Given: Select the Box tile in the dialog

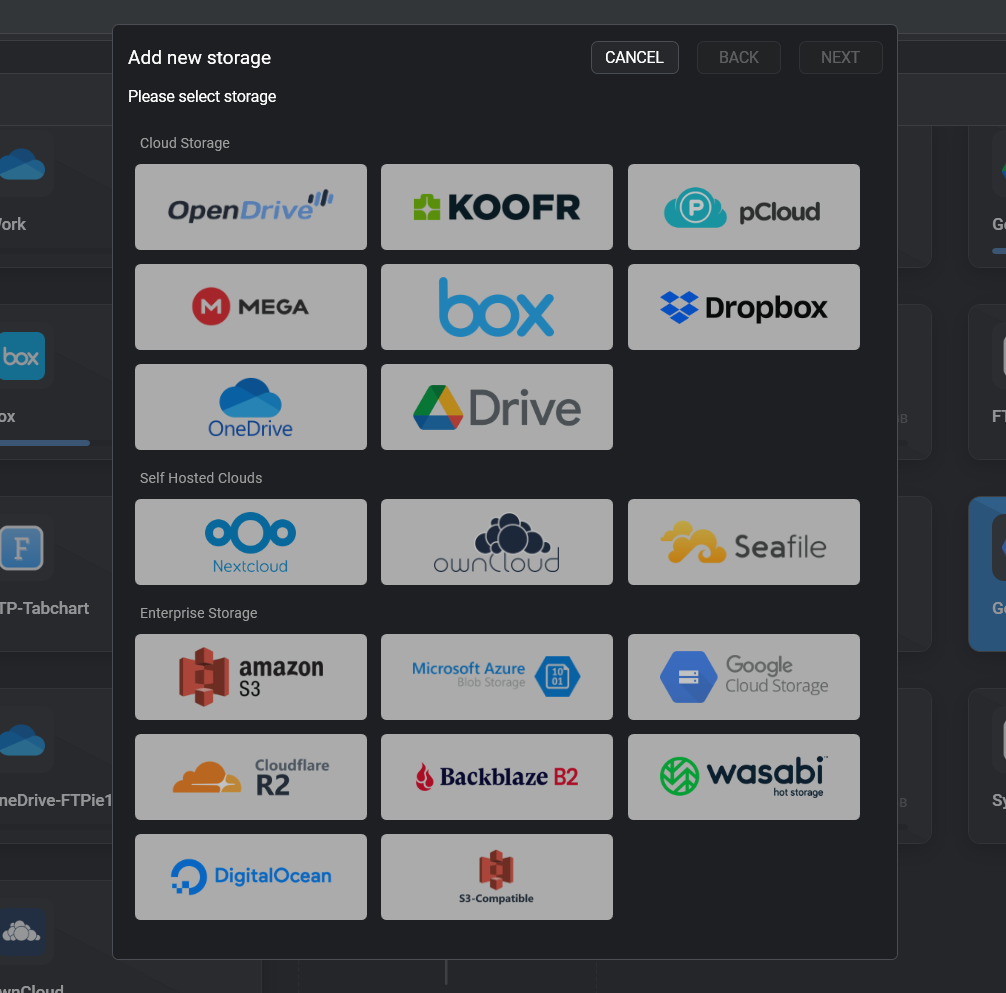Looking at the screenshot, I should (x=497, y=307).
